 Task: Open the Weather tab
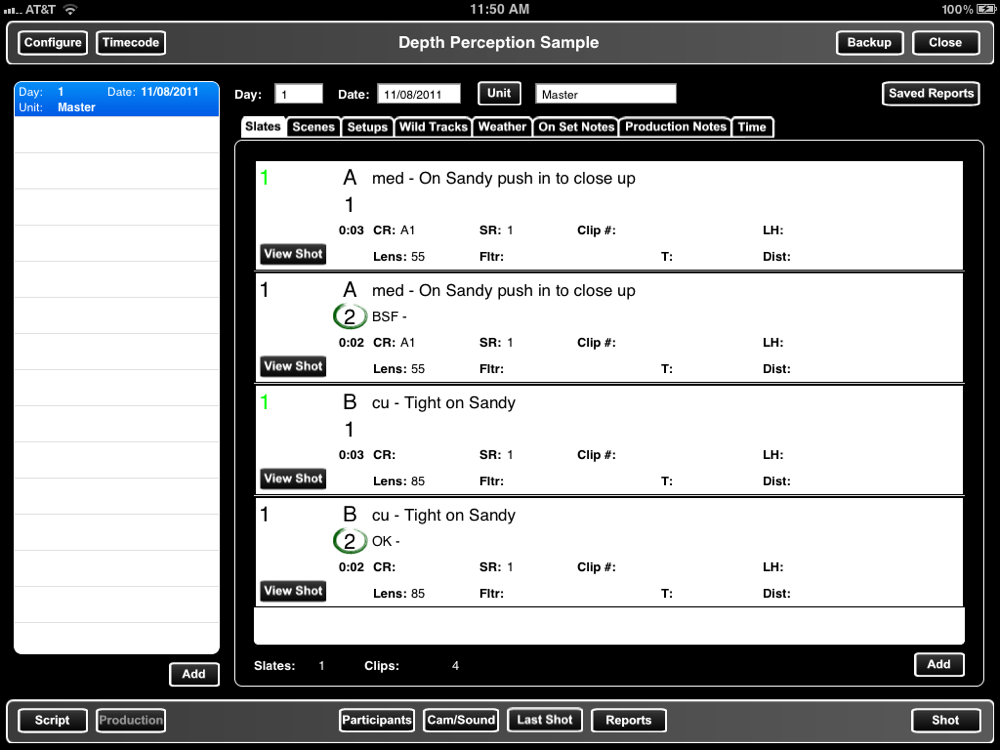(x=502, y=127)
